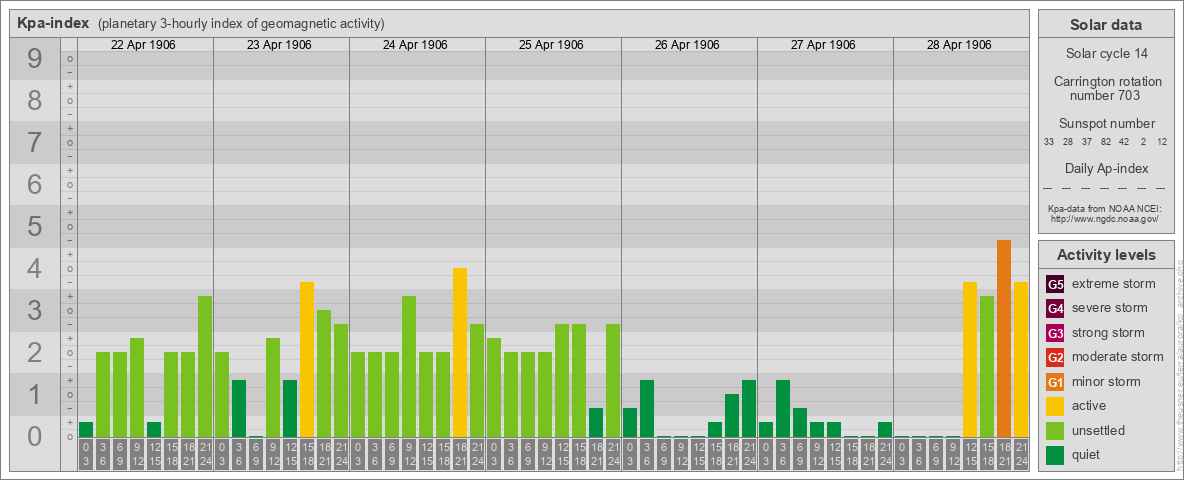
Task: Click the Solar data panel heading
Action: point(1106,25)
